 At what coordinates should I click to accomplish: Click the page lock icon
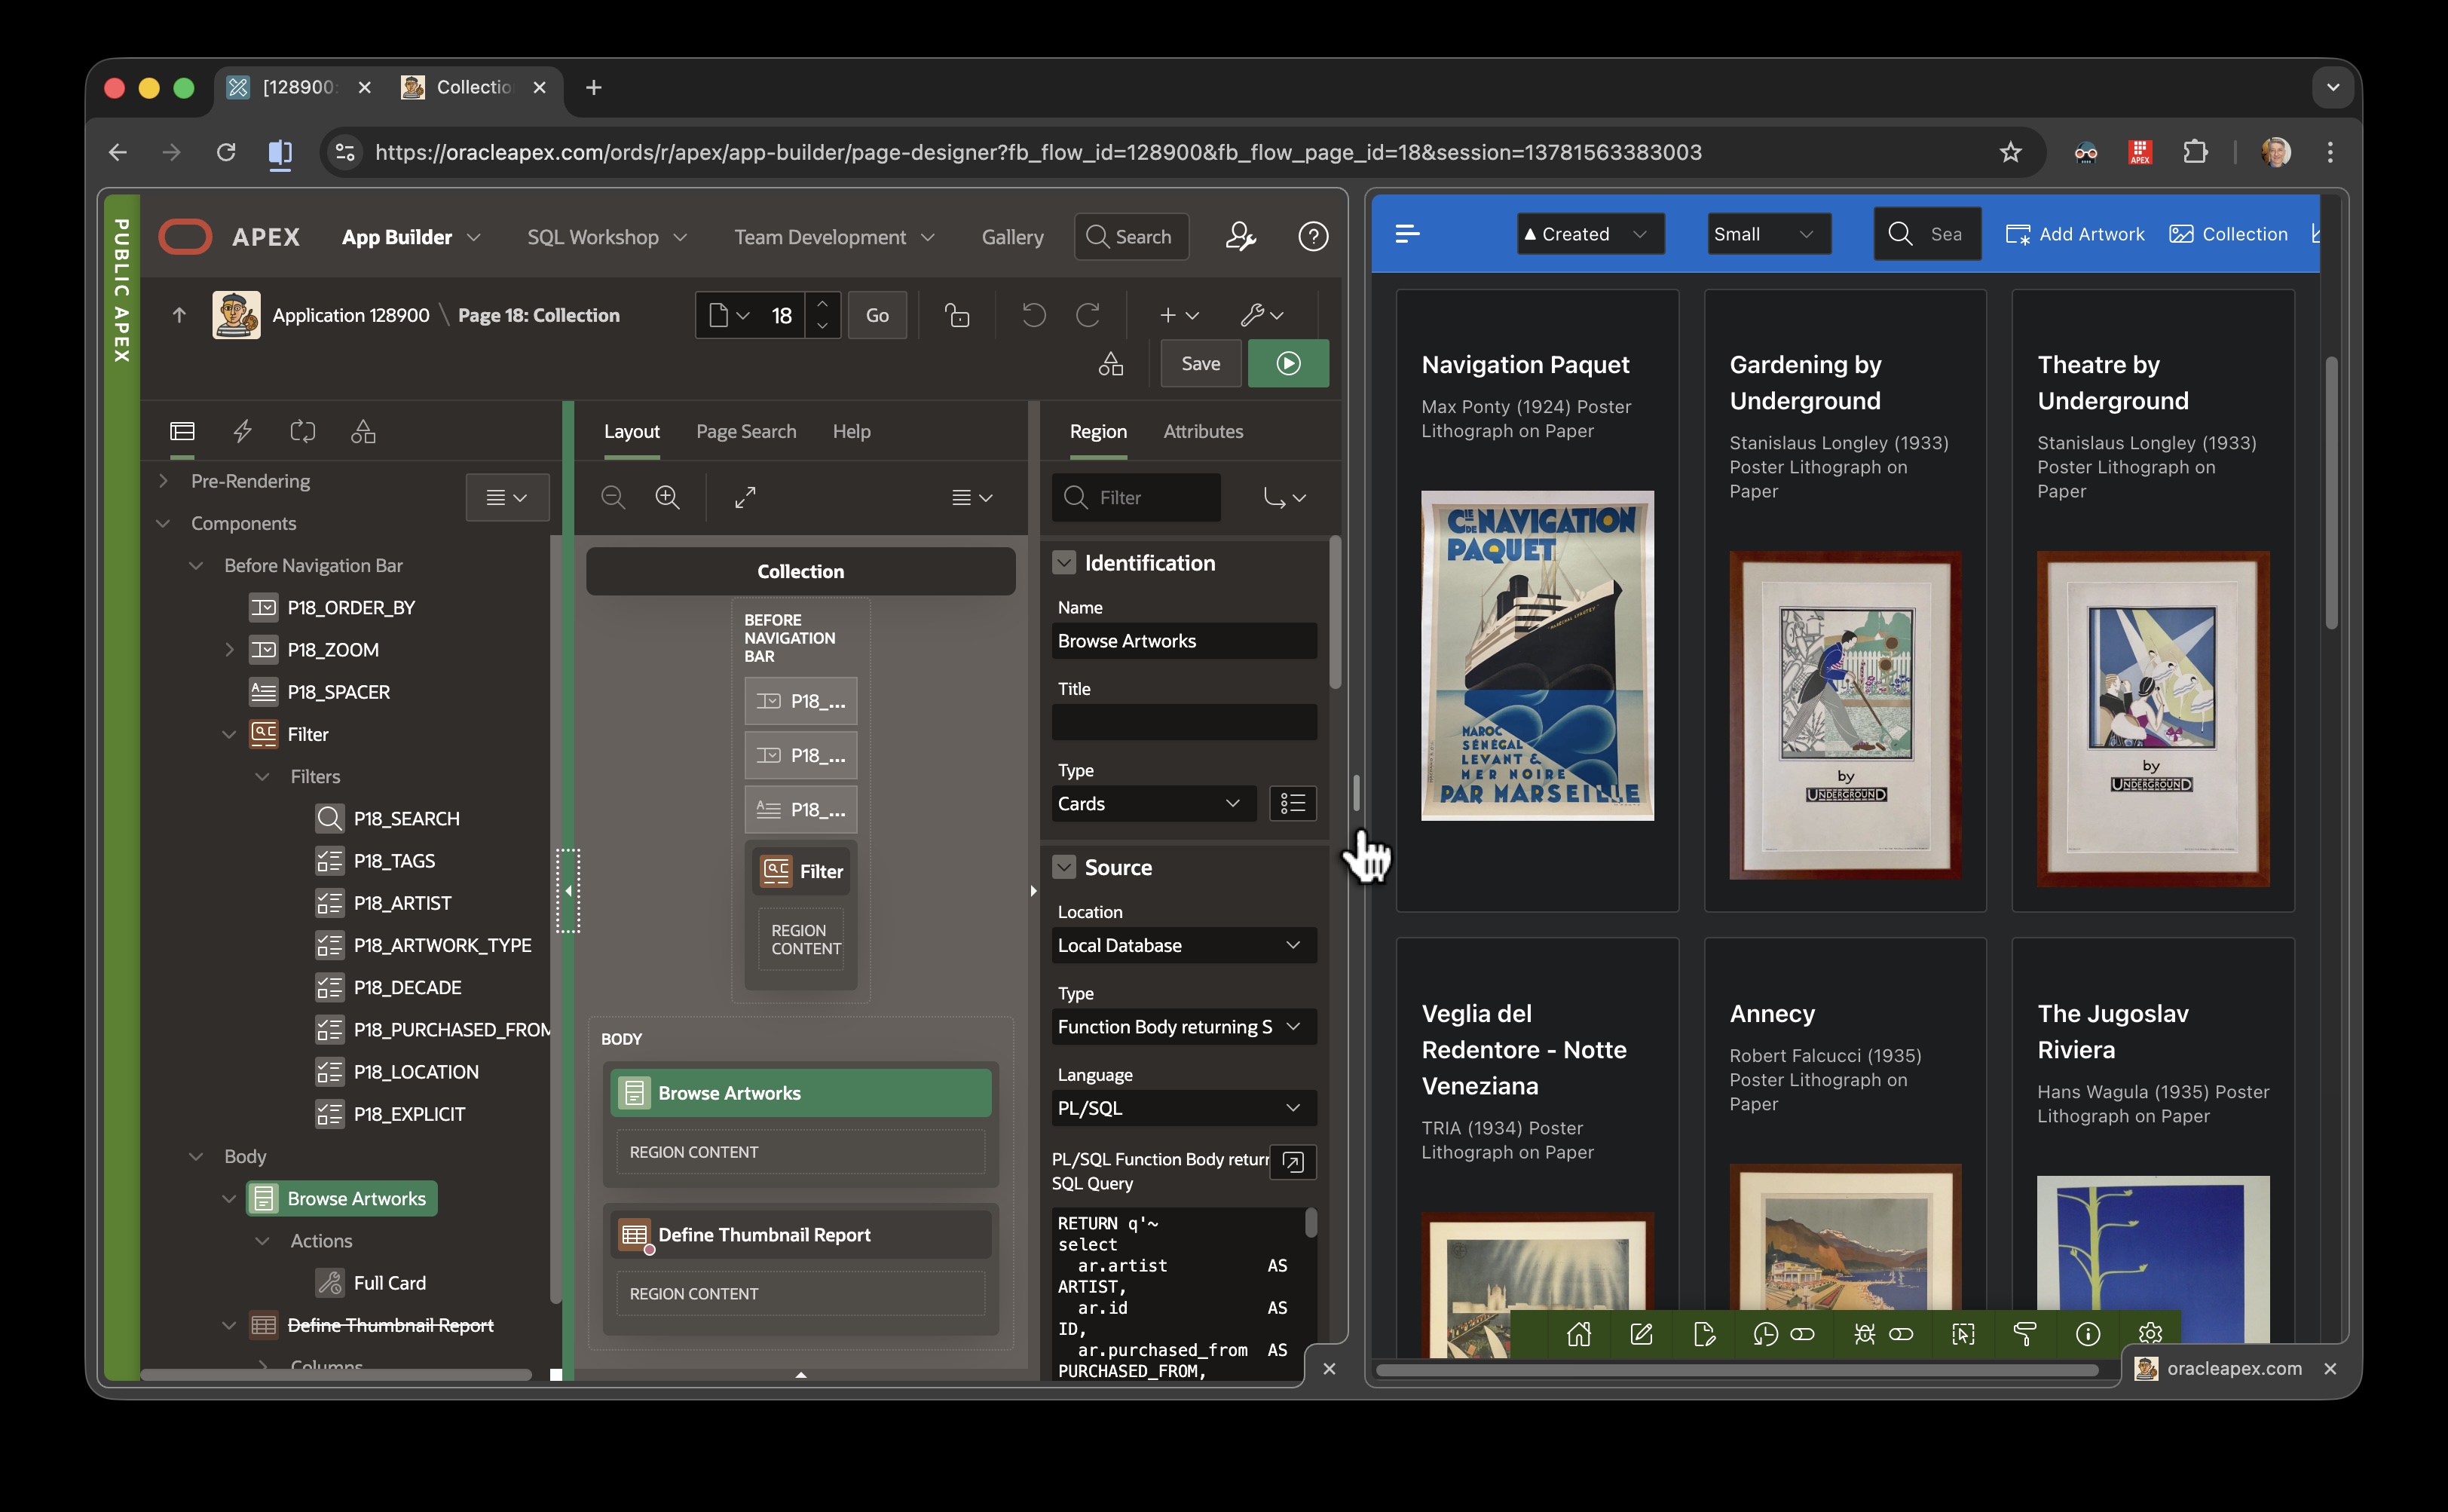point(957,315)
